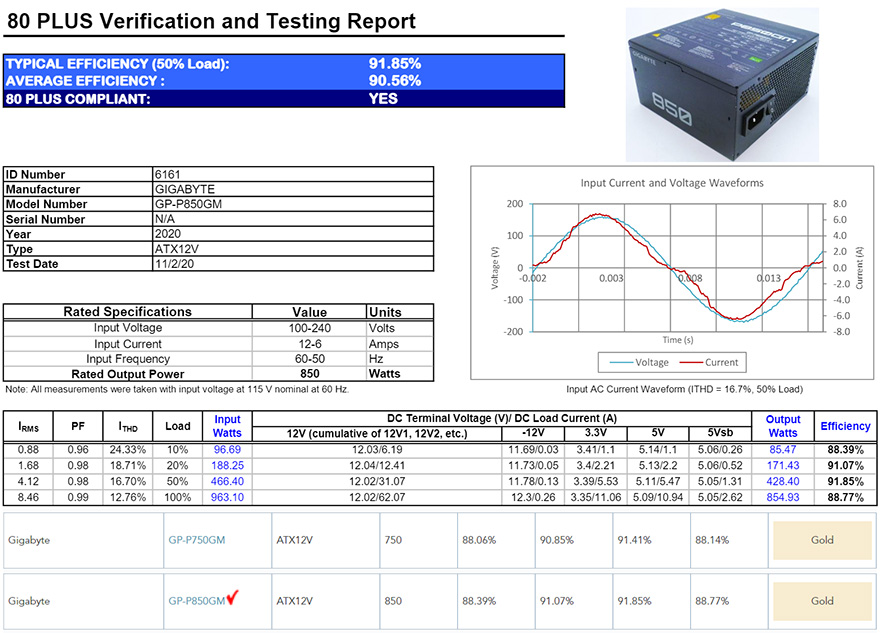Click the Input Current and Voltage Waveforms chart title
880x633 pixels.
pos(672,183)
